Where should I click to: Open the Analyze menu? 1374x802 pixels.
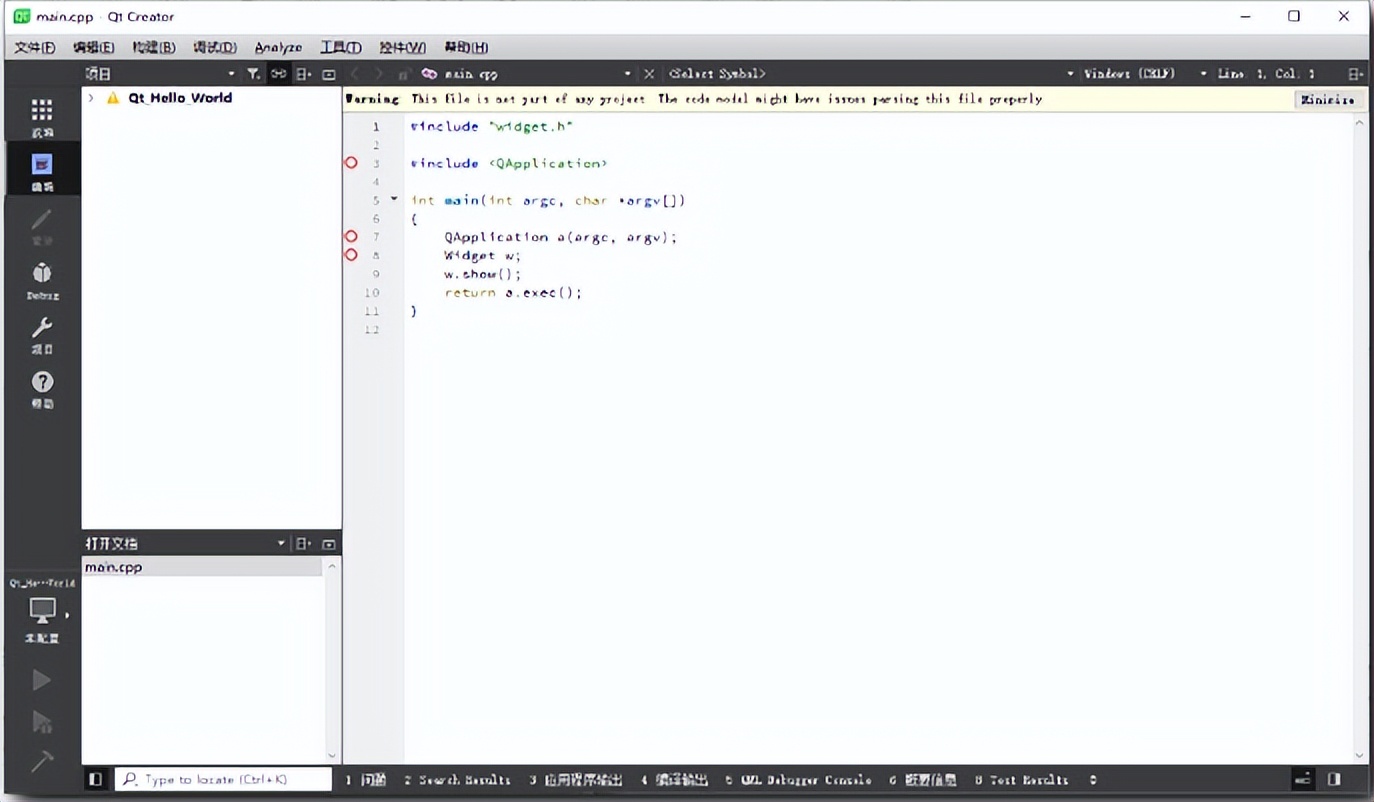point(278,47)
